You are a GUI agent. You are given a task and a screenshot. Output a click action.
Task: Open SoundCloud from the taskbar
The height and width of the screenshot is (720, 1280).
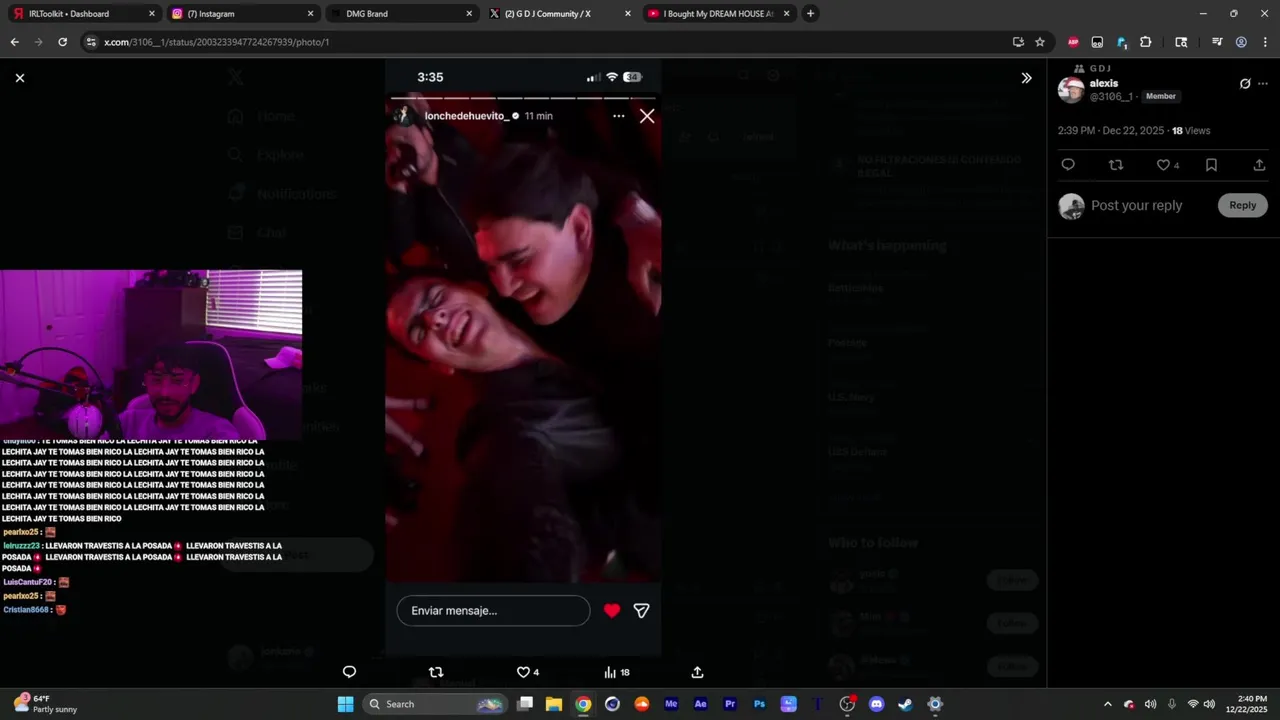(642, 704)
